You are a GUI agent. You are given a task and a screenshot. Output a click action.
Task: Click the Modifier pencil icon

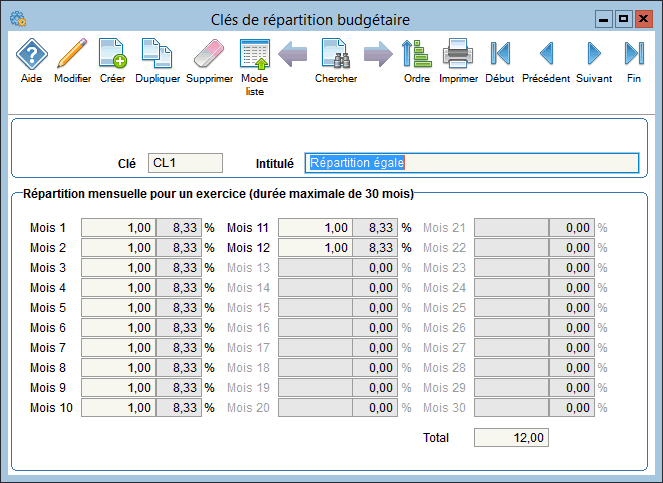click(x=72, y=53)
